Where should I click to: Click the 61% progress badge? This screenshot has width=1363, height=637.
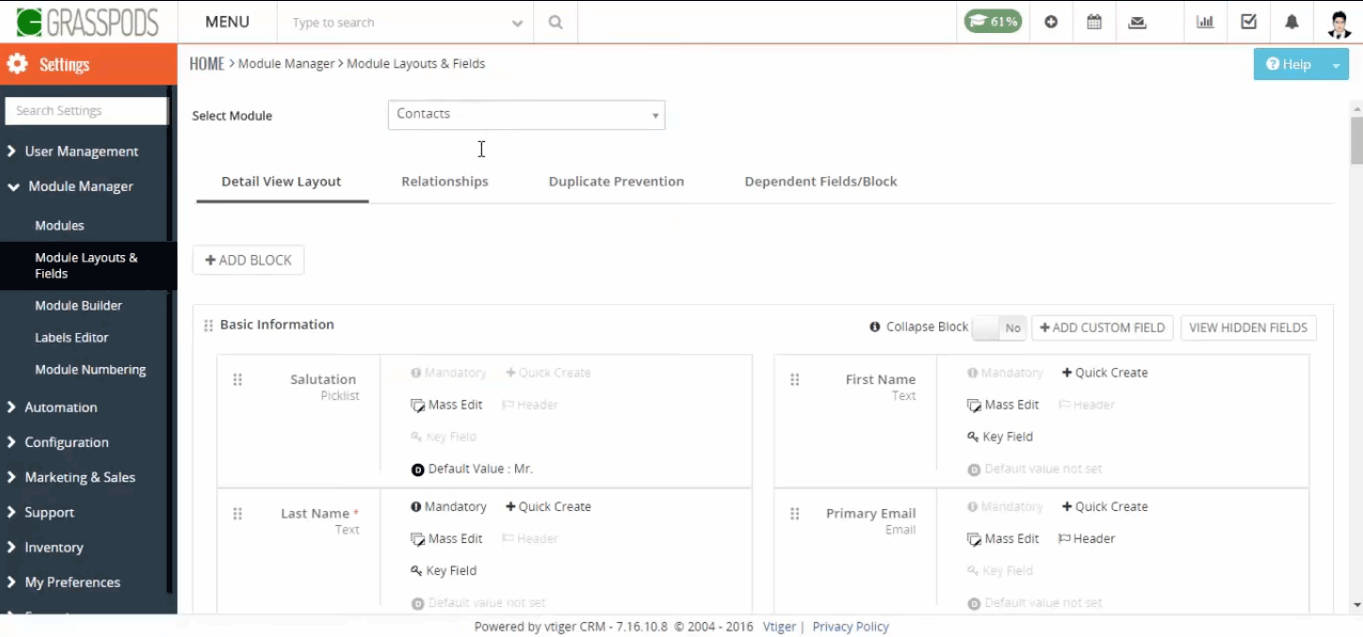(x=991, y=20)
